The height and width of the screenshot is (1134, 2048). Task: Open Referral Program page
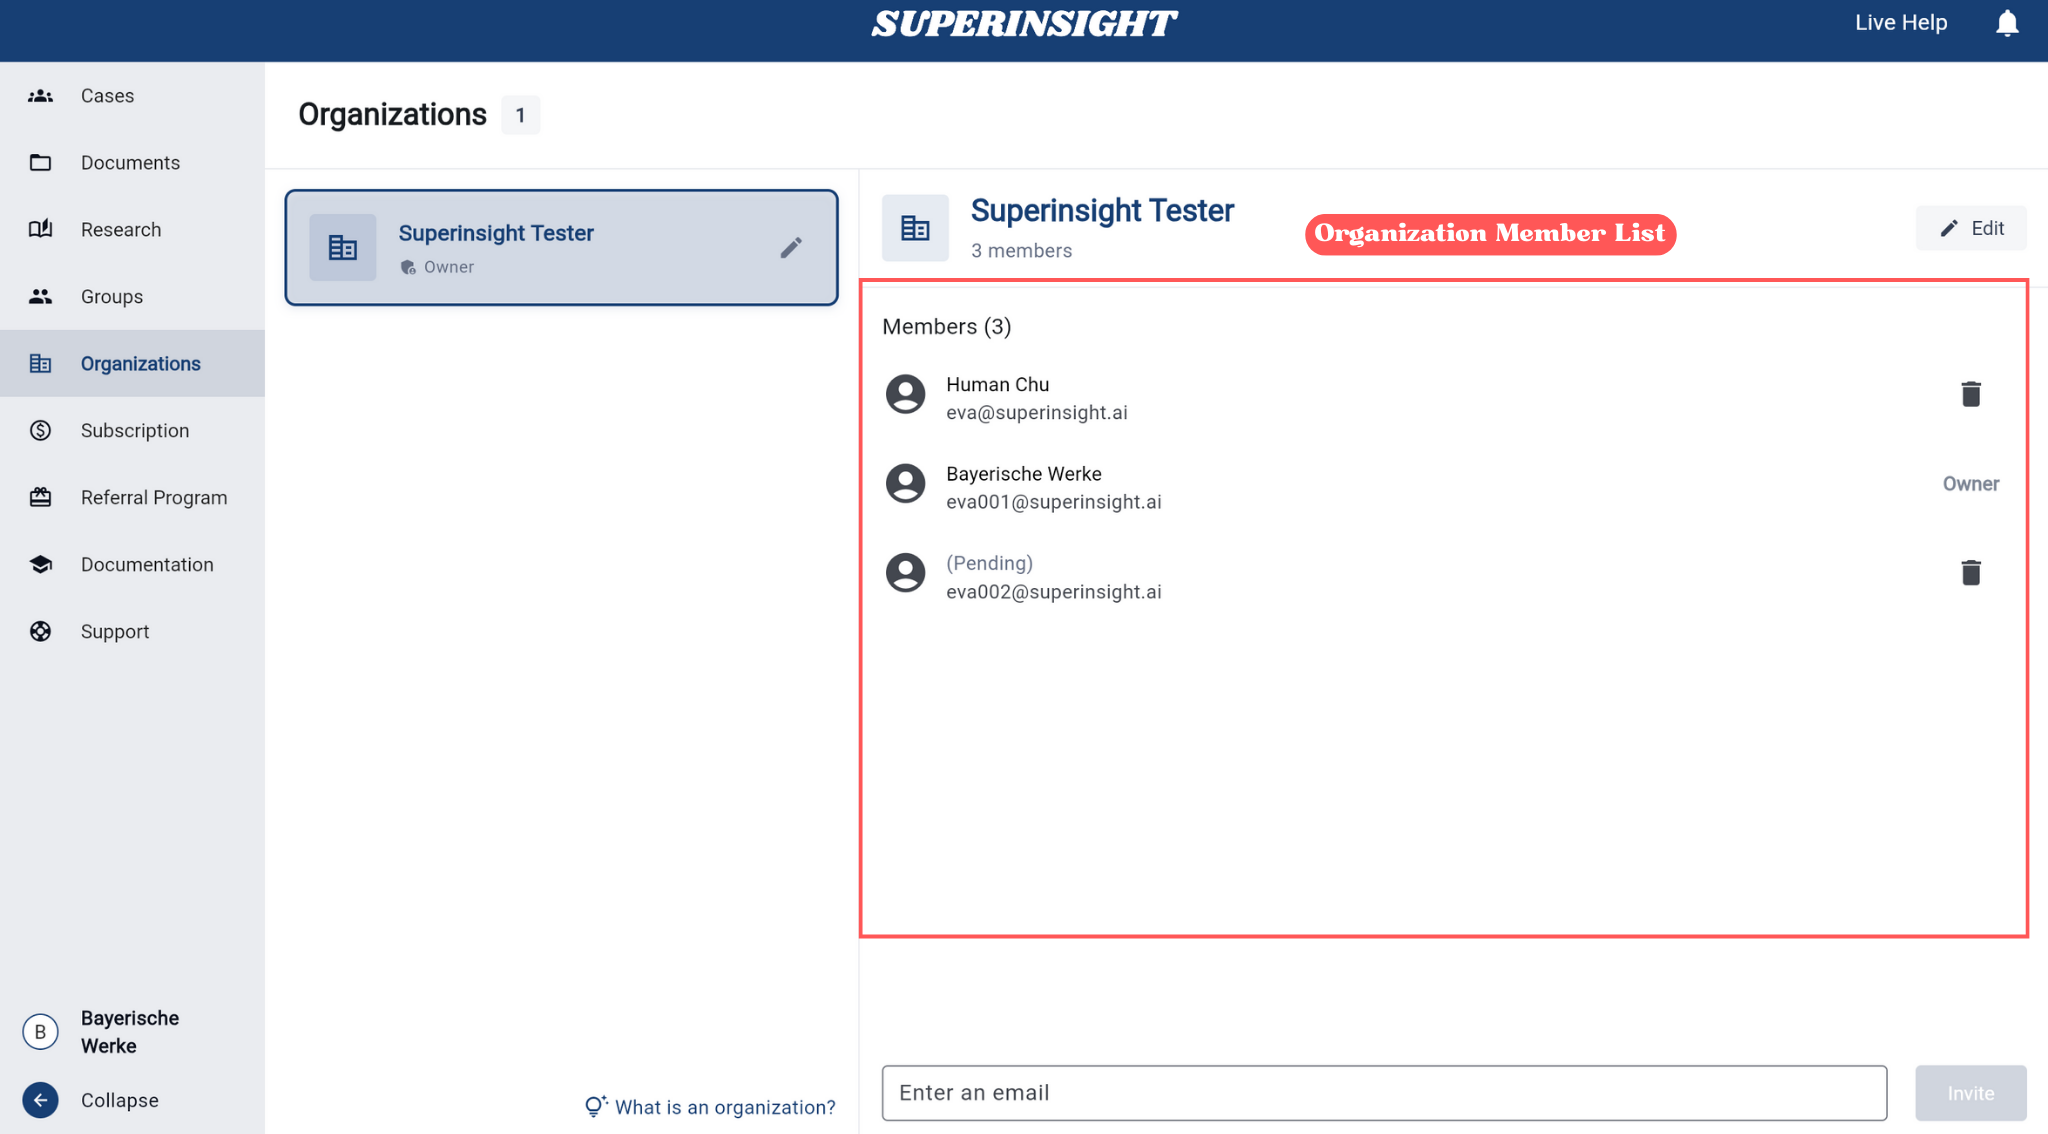point(132,498)
